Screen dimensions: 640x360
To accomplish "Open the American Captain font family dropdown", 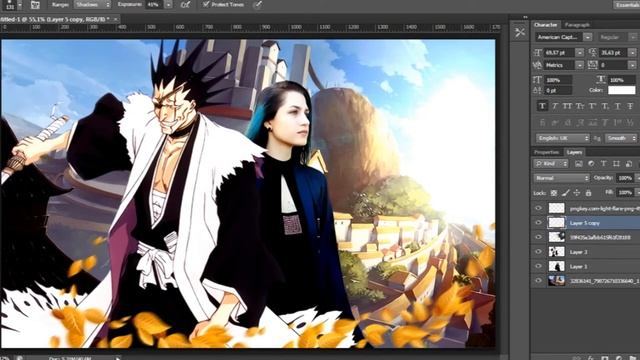I will [563, 37].
